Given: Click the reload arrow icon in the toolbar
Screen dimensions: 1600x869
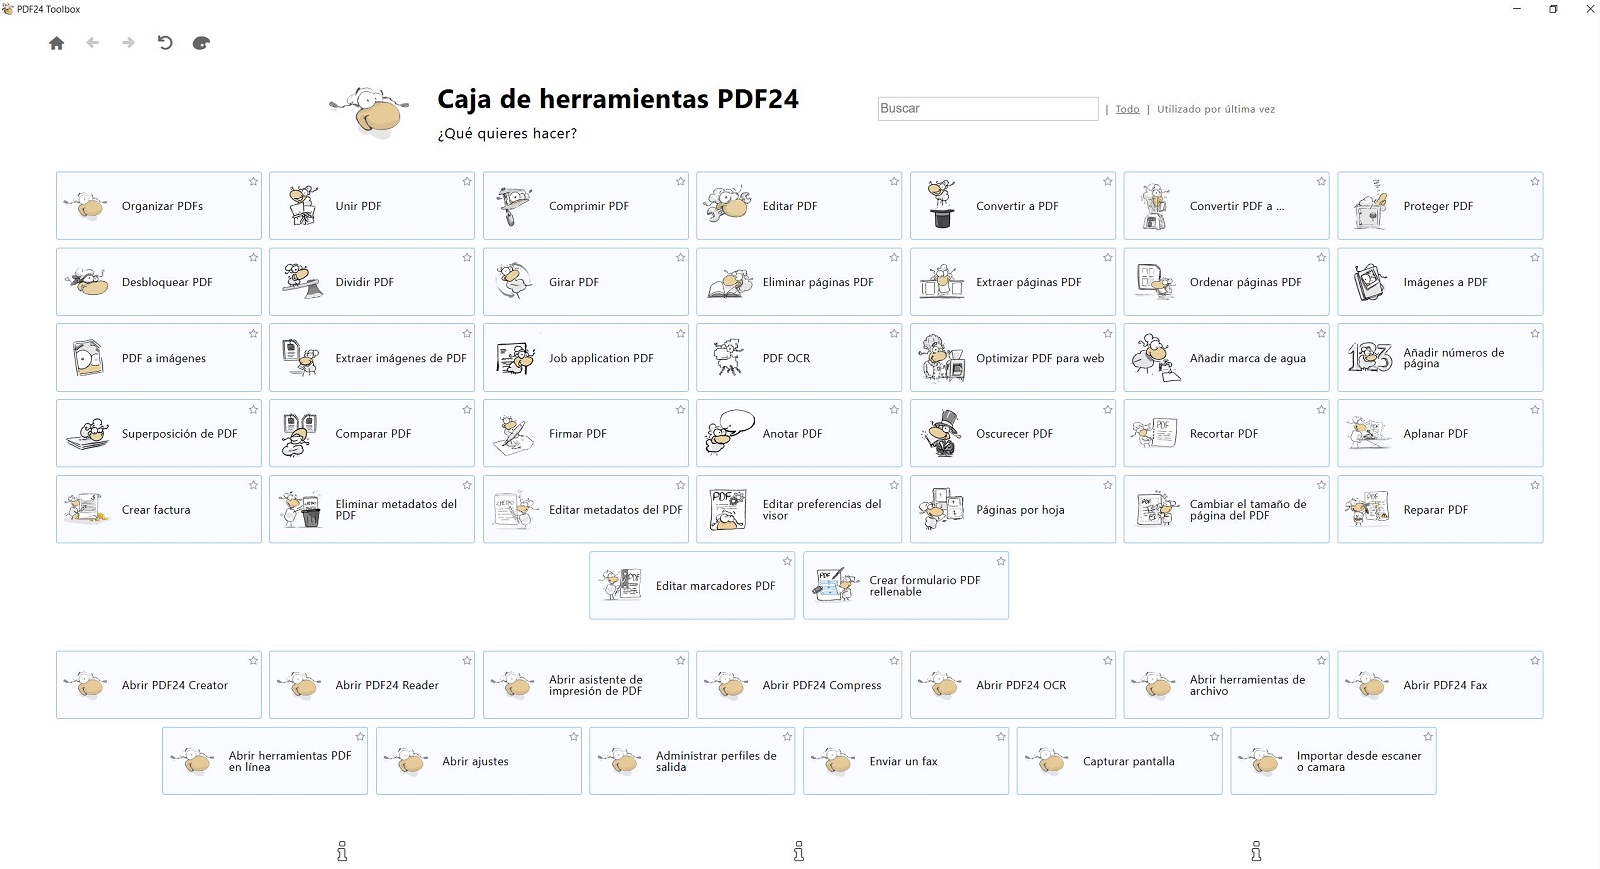Looking at the screenshot, I should click(x=165, y=43).
